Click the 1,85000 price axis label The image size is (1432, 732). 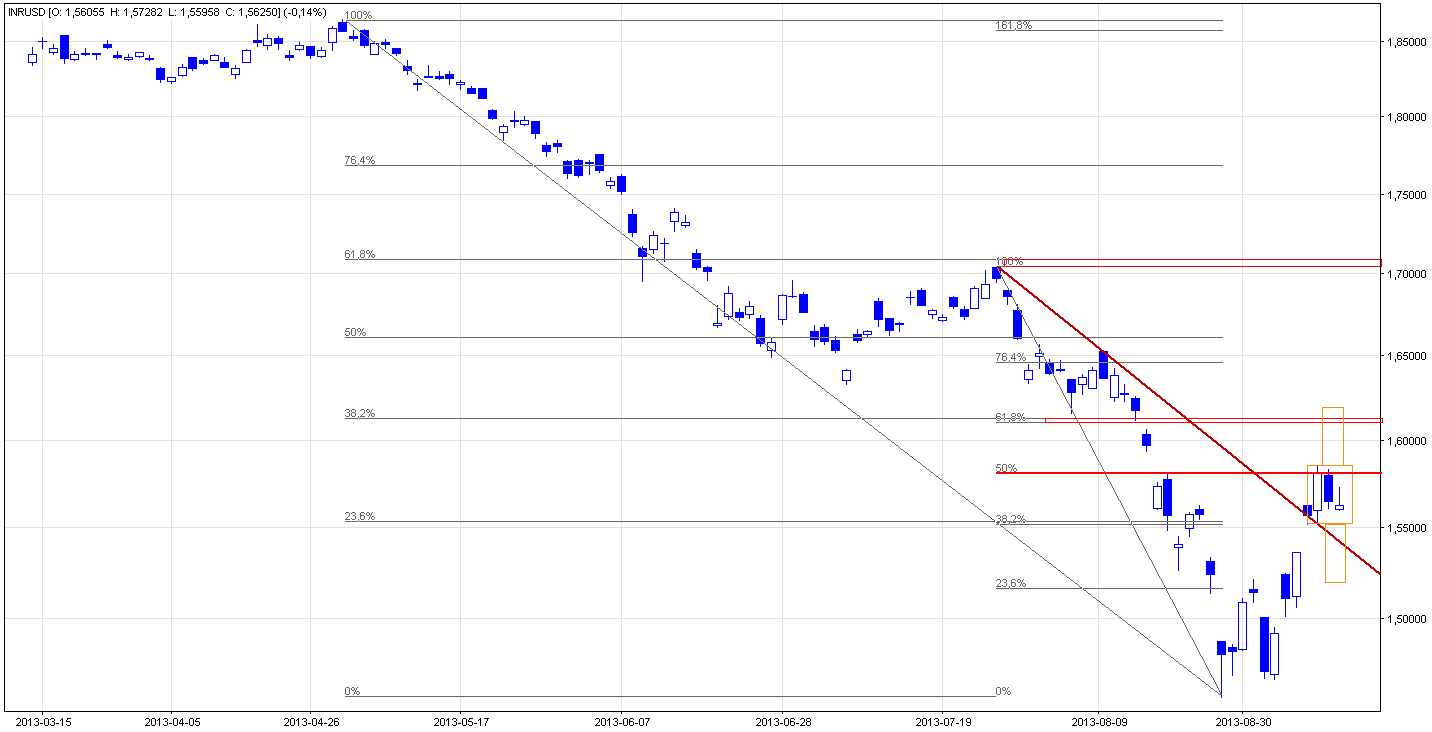(x=1406, y=42)
